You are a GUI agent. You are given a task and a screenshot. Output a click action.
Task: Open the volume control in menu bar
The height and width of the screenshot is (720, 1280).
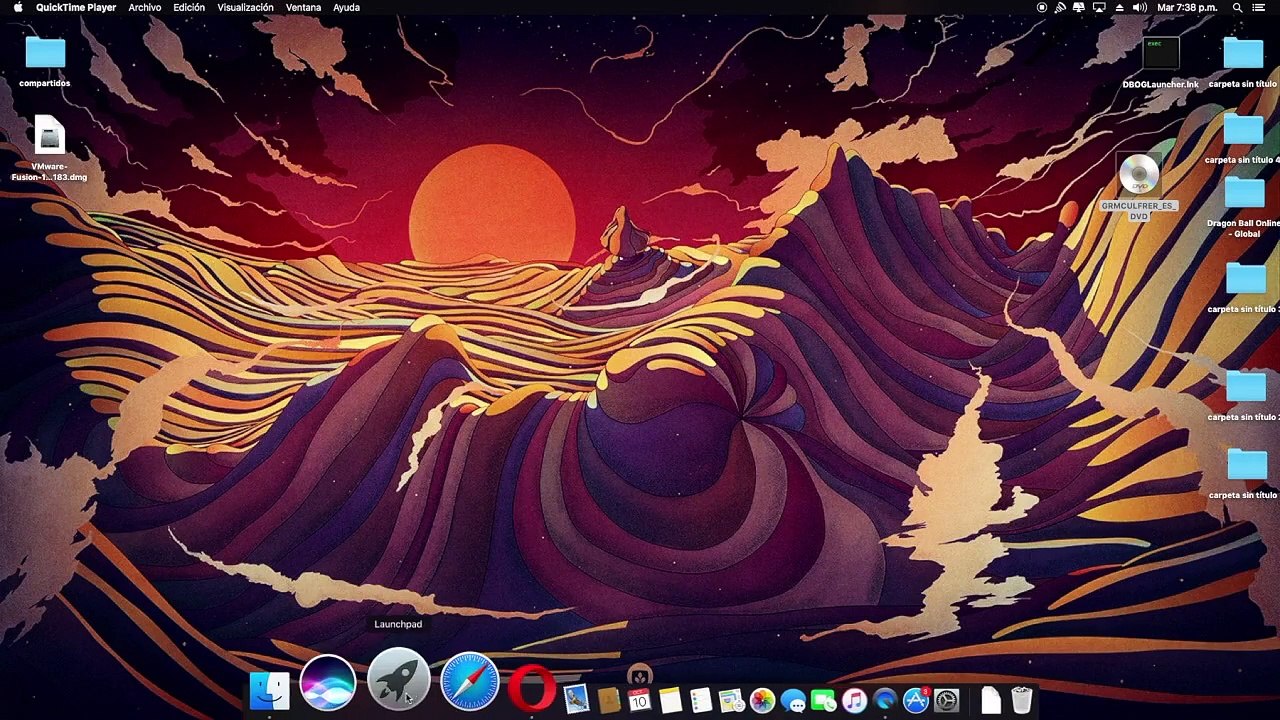click(x=1139, y=8)
